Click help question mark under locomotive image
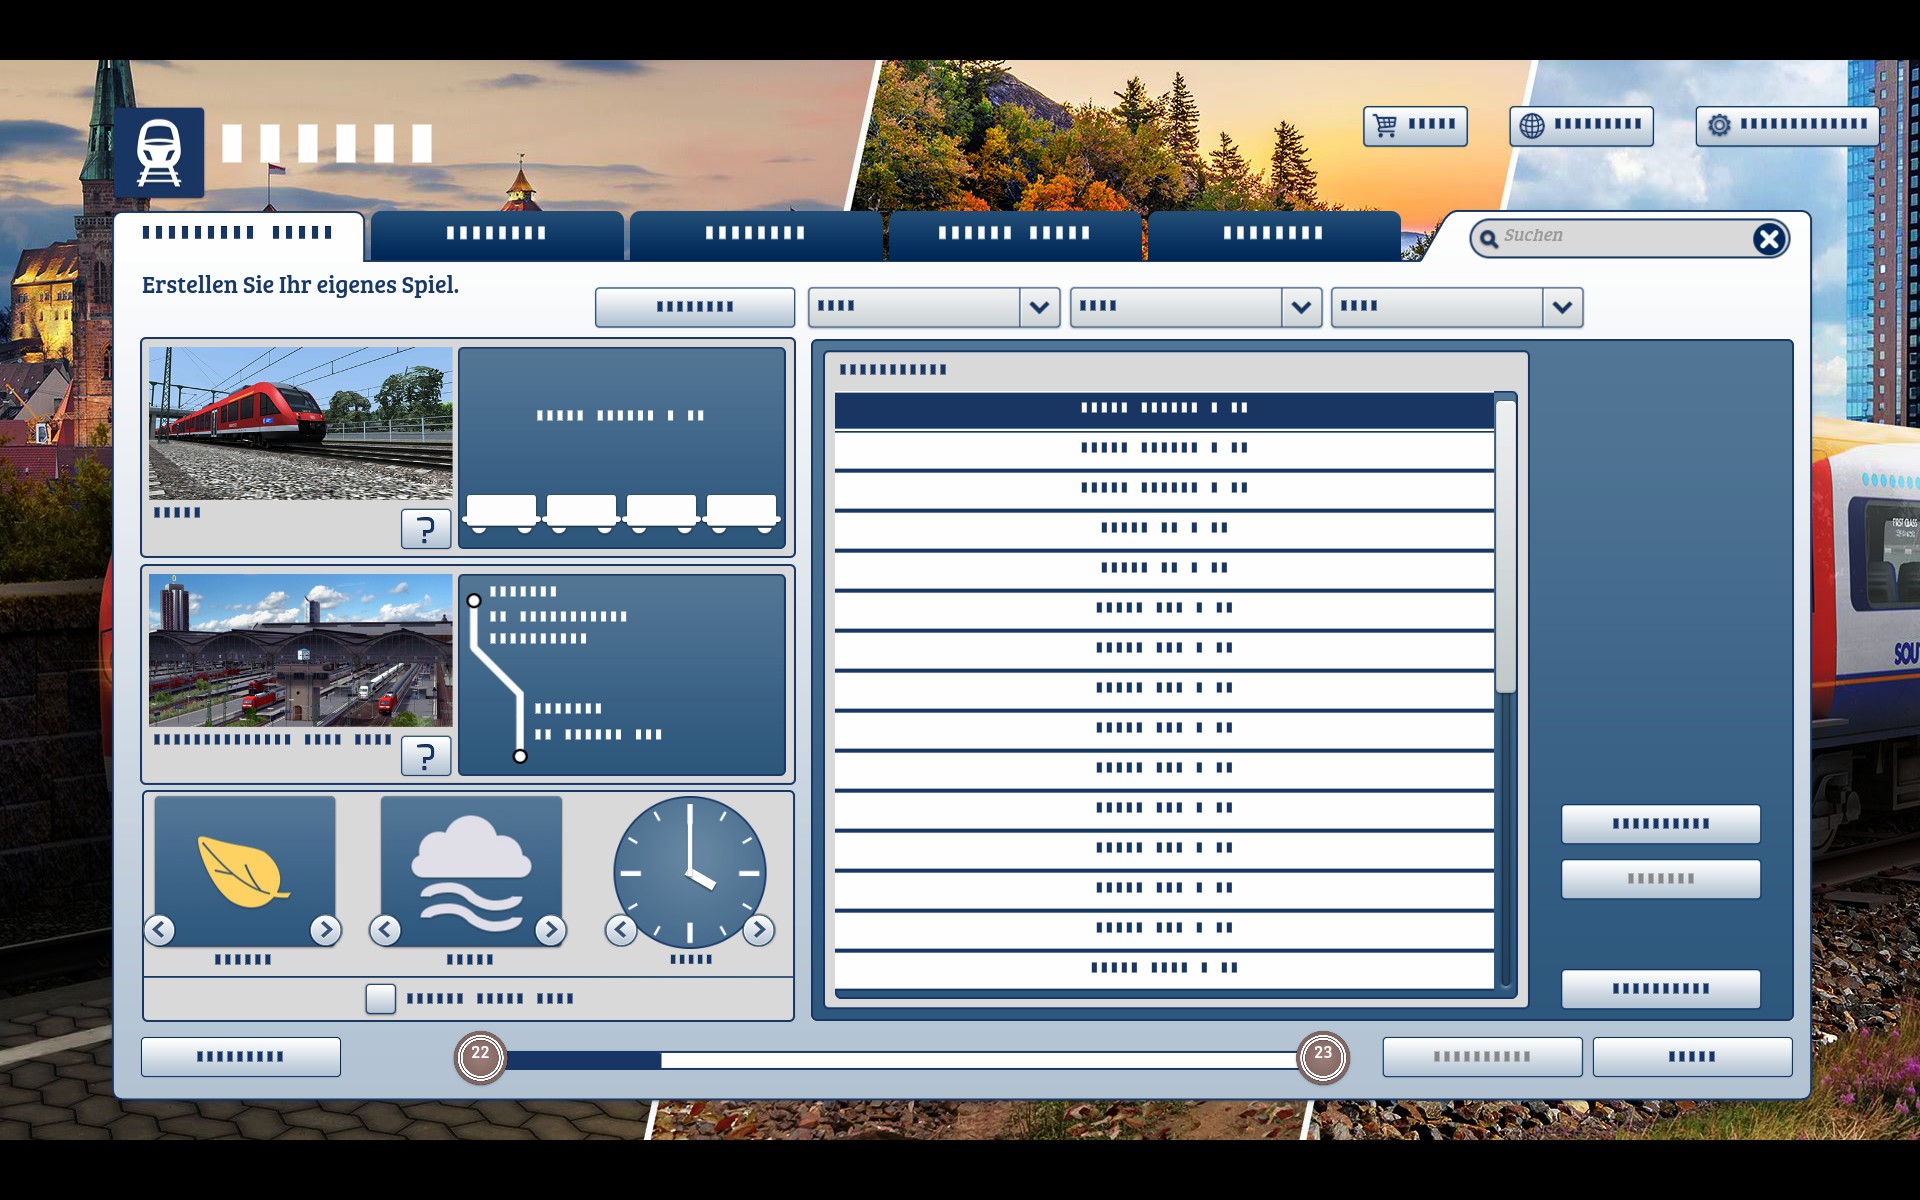Screen dimensions: 1920x1200 point(425,528)
